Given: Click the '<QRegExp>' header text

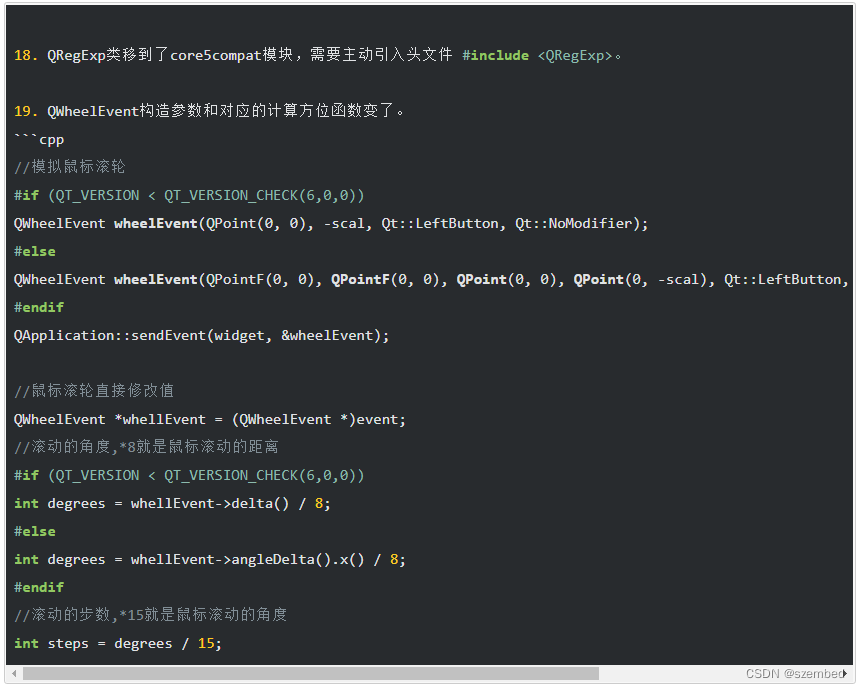Looking at the screenshot, I should (575, 55).
